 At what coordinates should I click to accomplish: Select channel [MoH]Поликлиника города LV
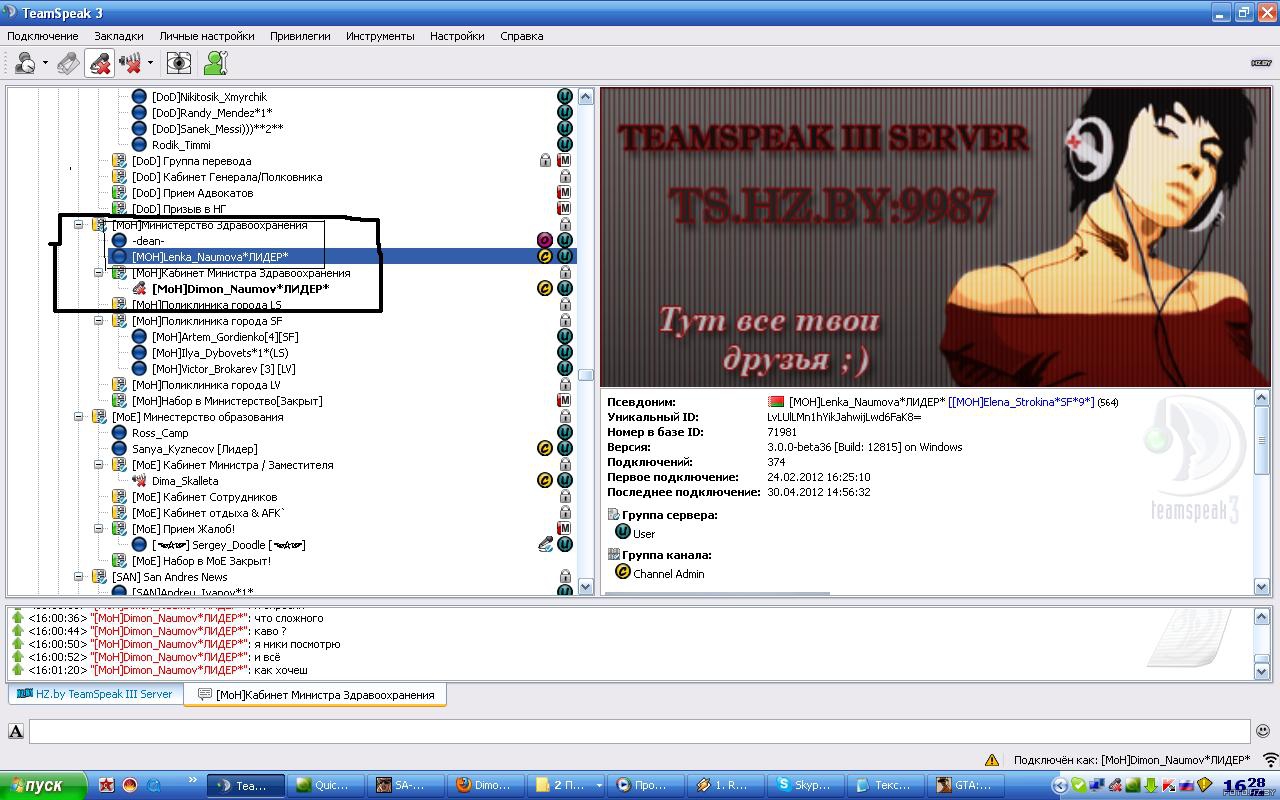pos(206,385)
